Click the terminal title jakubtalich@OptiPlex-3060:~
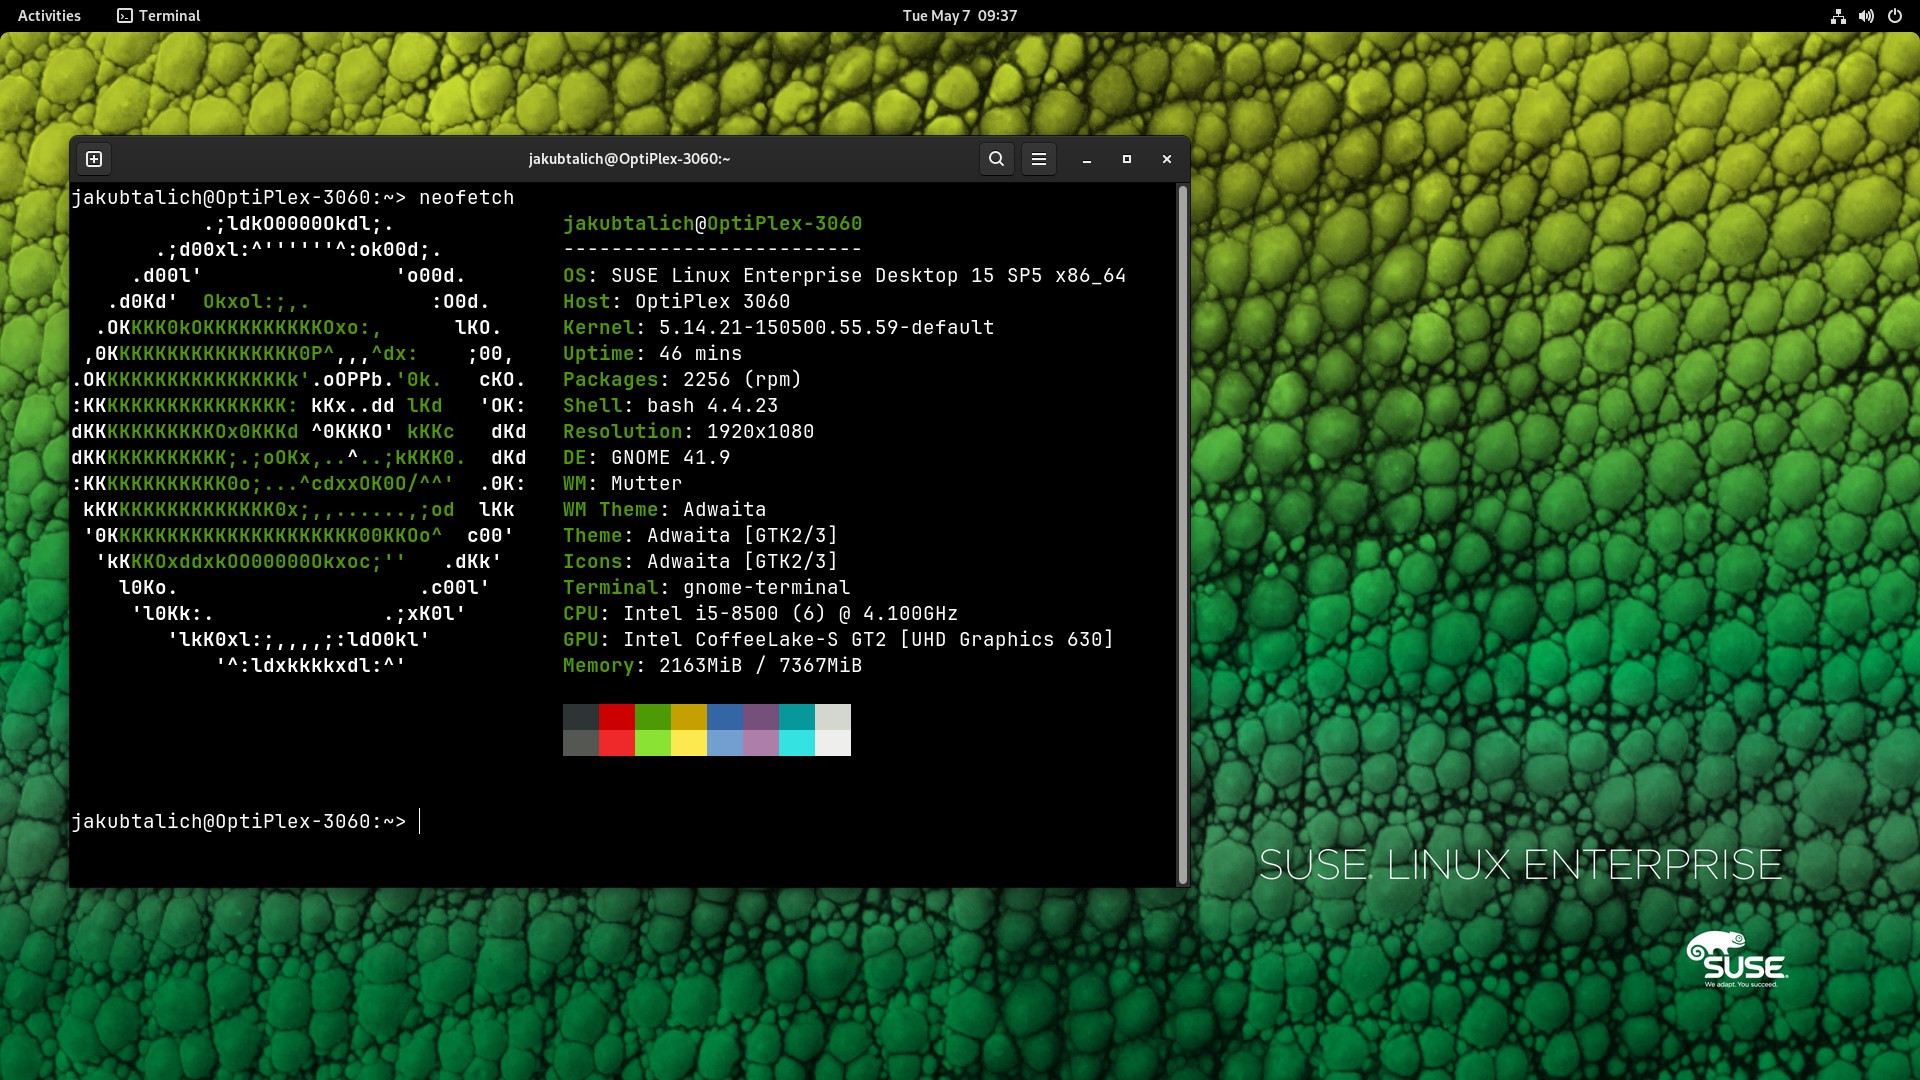Image resolution: width=1920 pixels, height=1080 pixels. 629,159
